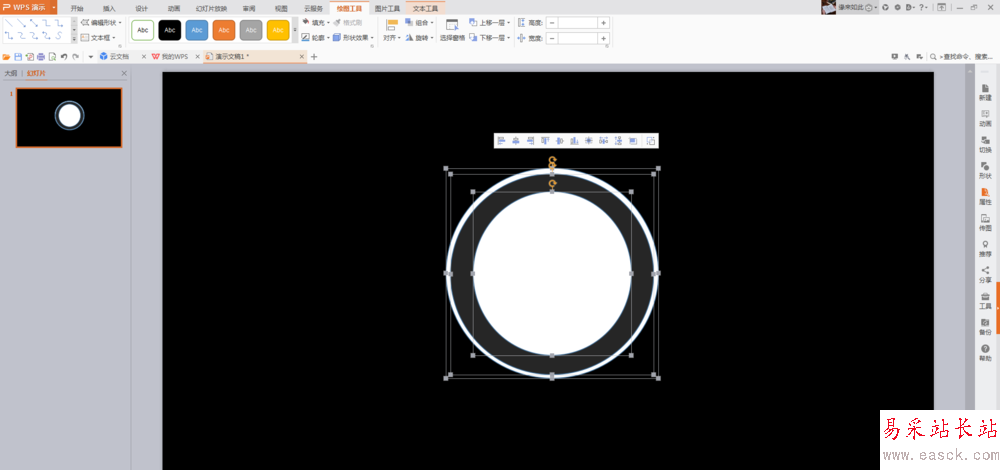Expand the shape style gallery
This screenshot has width=1000, height=470.
(295, 30)
